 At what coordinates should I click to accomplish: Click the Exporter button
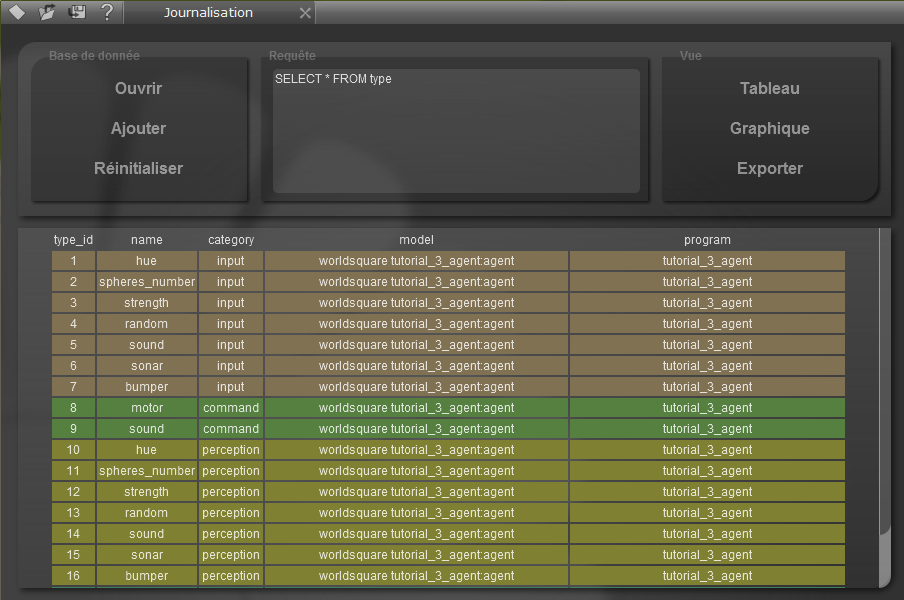pyautogui.click(x=770, y=168)
